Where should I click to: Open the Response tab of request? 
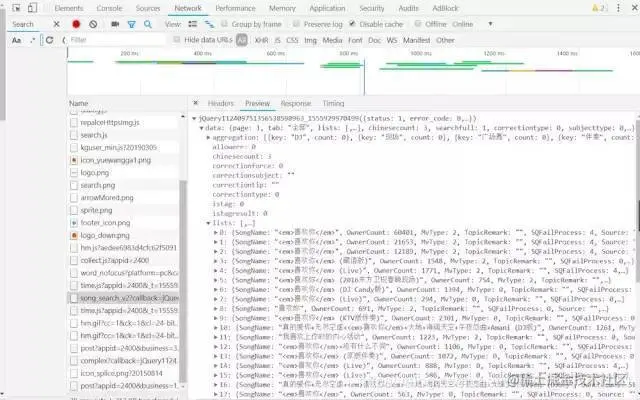[296, 103]
